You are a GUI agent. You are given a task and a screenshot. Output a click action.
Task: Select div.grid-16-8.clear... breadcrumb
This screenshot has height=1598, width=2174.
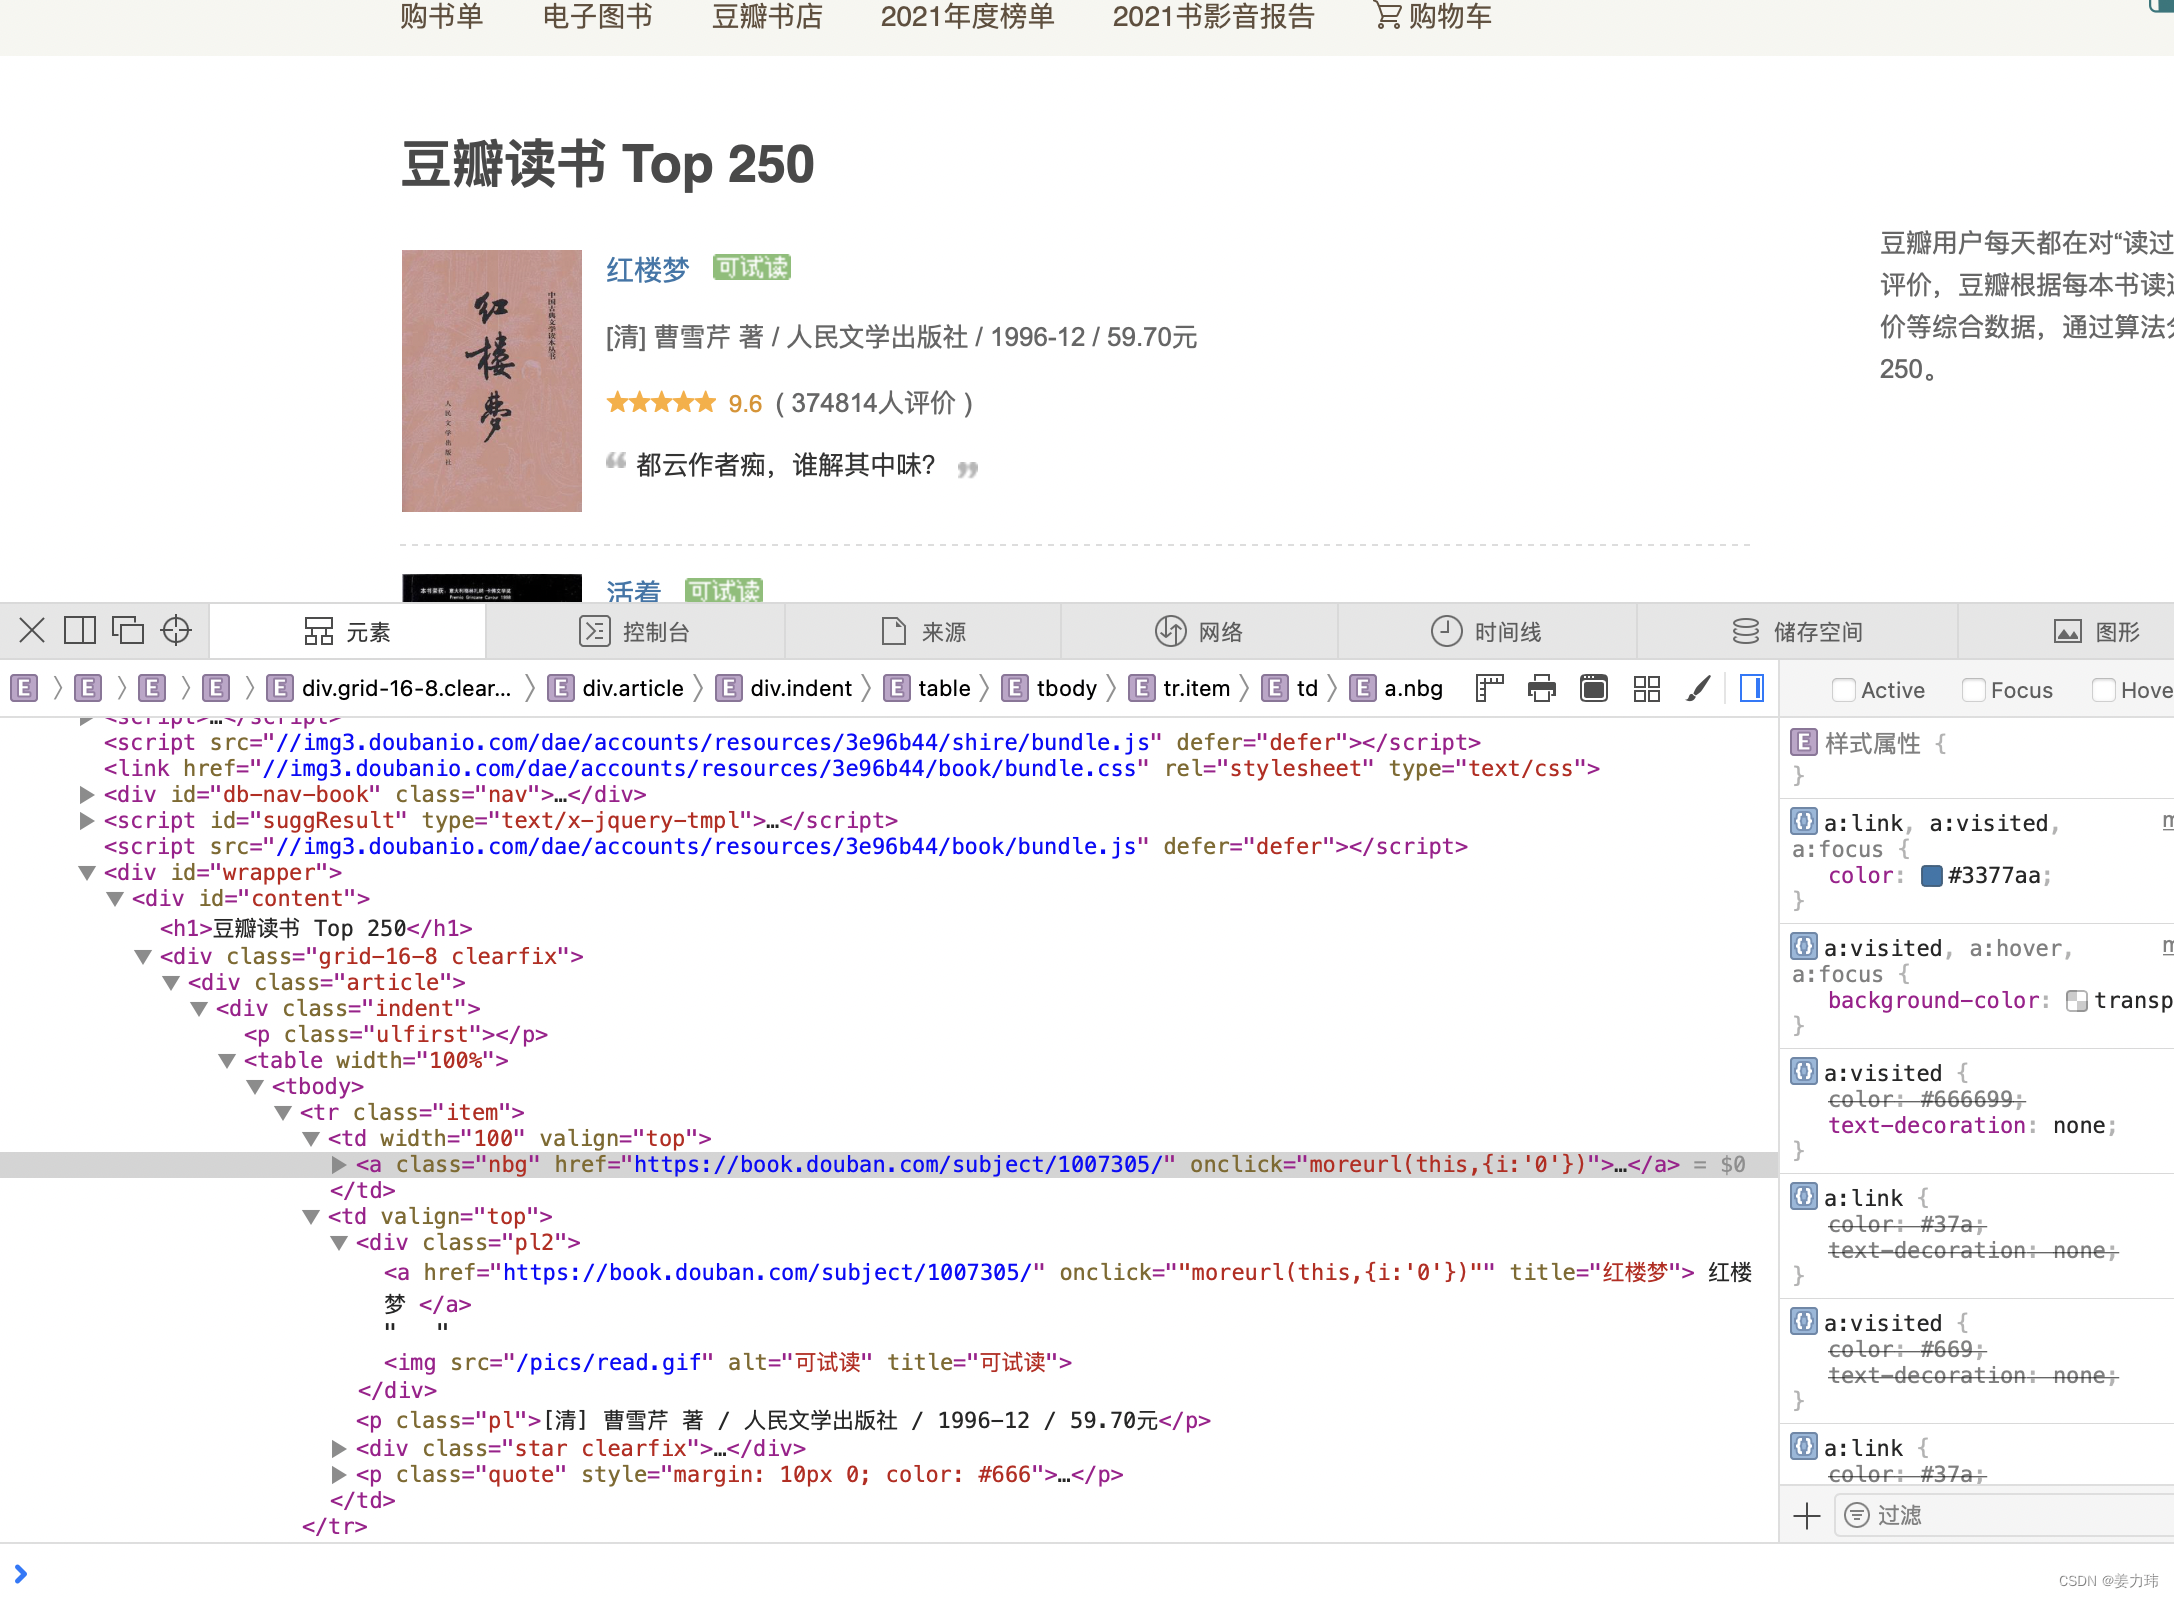pyautogui.click(x=391, y=688)
